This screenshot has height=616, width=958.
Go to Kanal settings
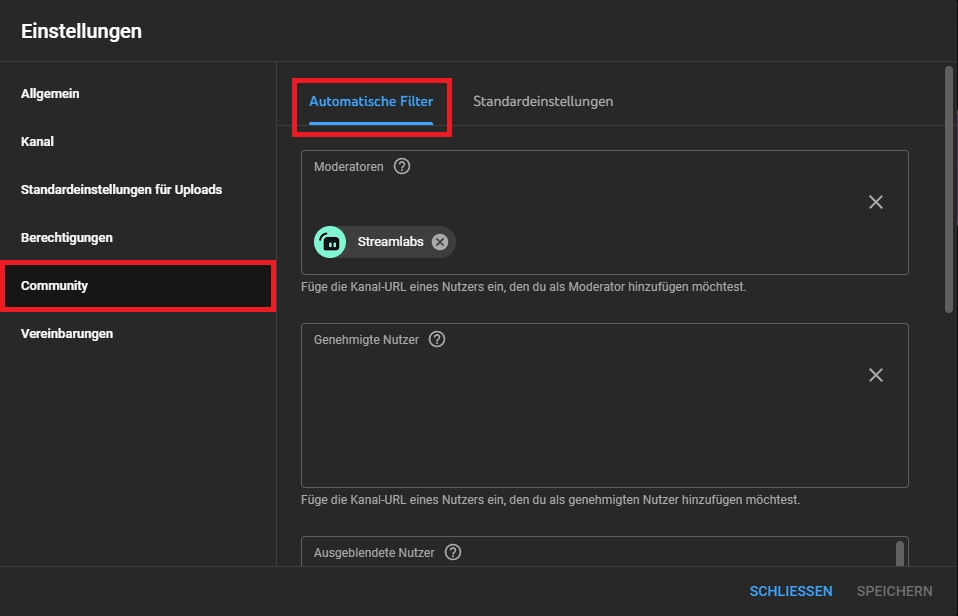point(37,142)
